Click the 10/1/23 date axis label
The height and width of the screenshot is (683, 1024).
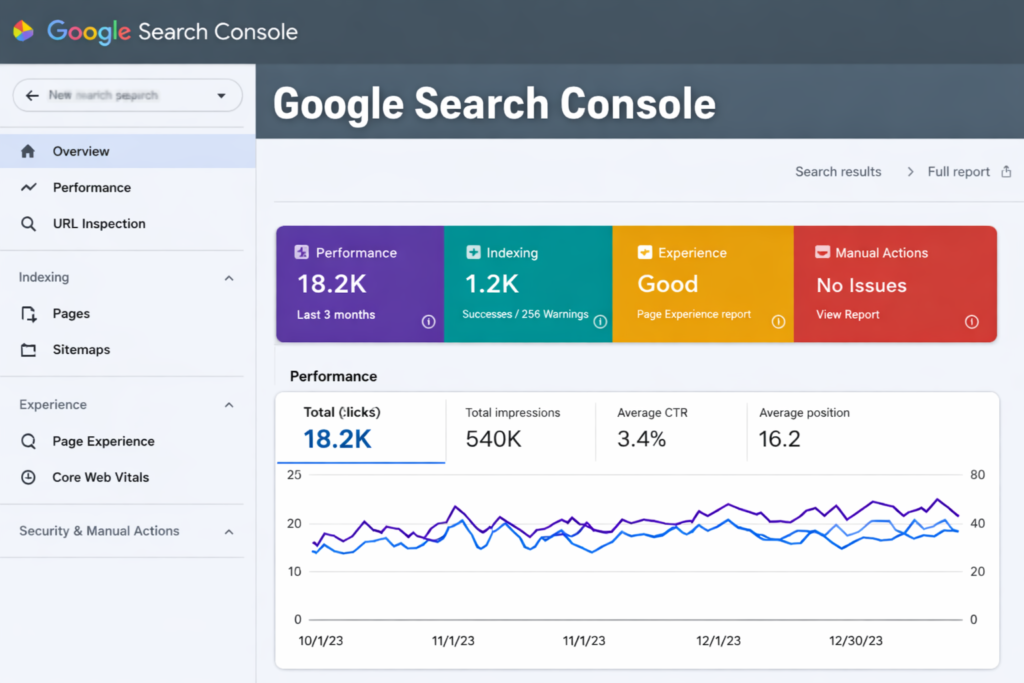(x=321, y=641)
